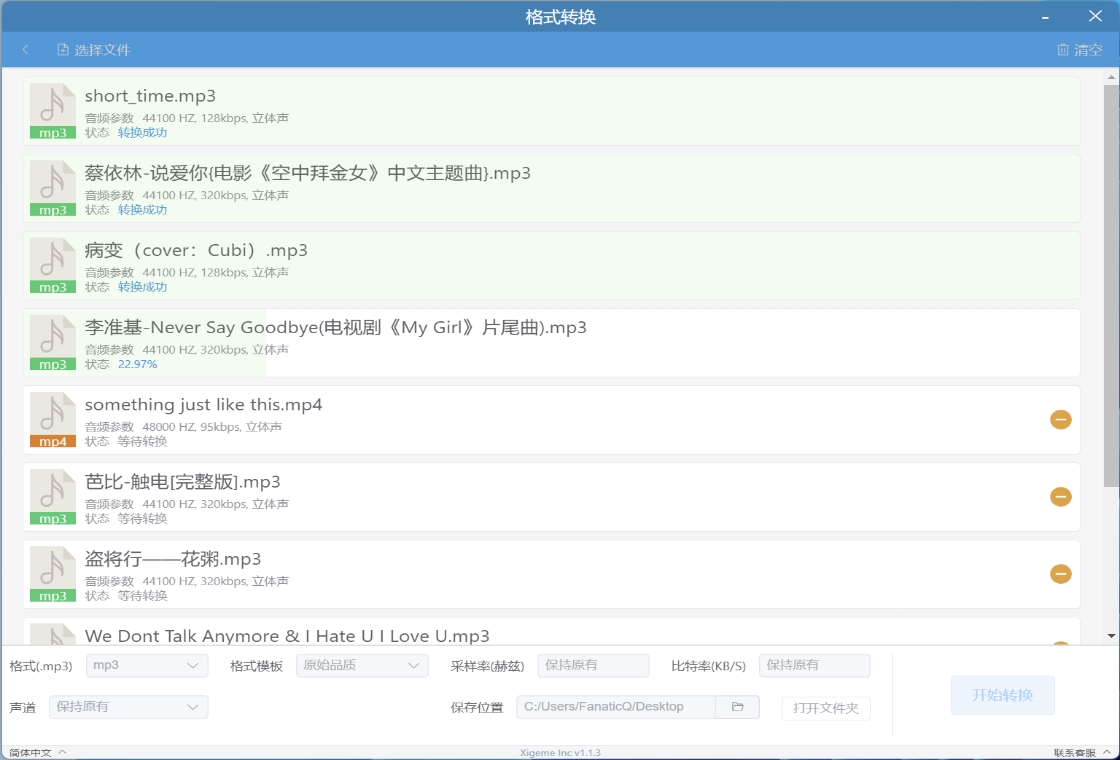
Task: Open the 格式 mp3 dropdown
Action: [x=147, y=665]
